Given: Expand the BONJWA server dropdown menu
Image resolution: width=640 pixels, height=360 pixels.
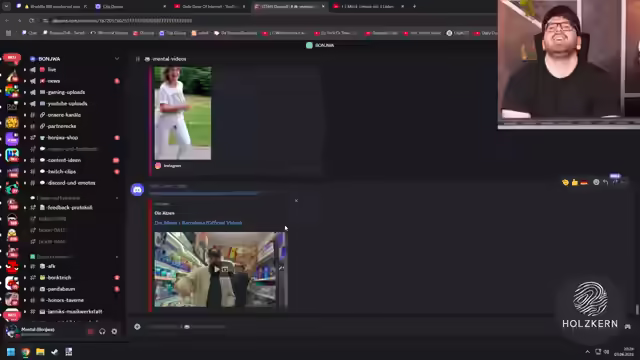Looking at the screenshot, I should click(x=117, y=59).
